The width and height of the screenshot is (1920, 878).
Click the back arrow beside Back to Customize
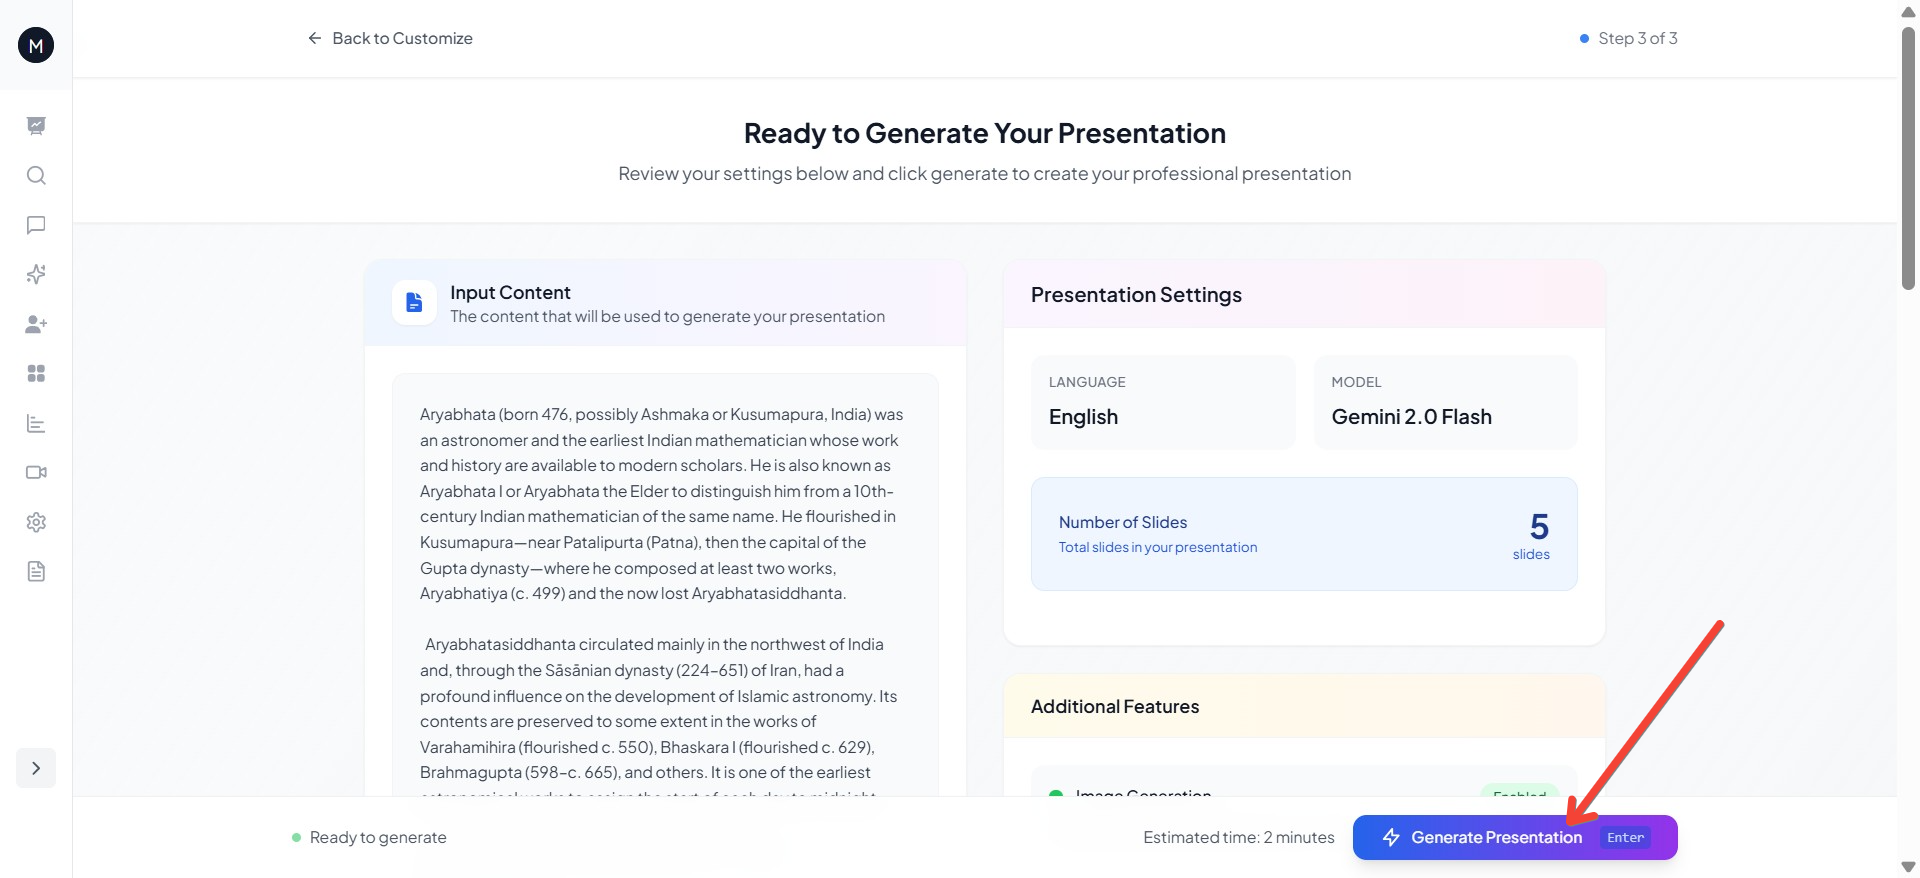(315, 38)
